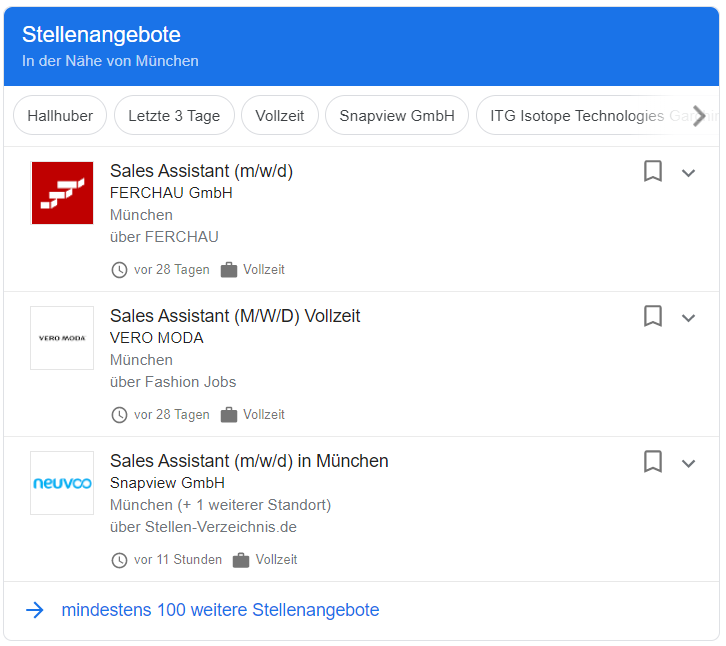Image resolution: width=726 pixels, height=646 pixels.
Task: Click the FERCHAU red logo thumbnail
Action: pyautogui.click(x=62, y=193)
